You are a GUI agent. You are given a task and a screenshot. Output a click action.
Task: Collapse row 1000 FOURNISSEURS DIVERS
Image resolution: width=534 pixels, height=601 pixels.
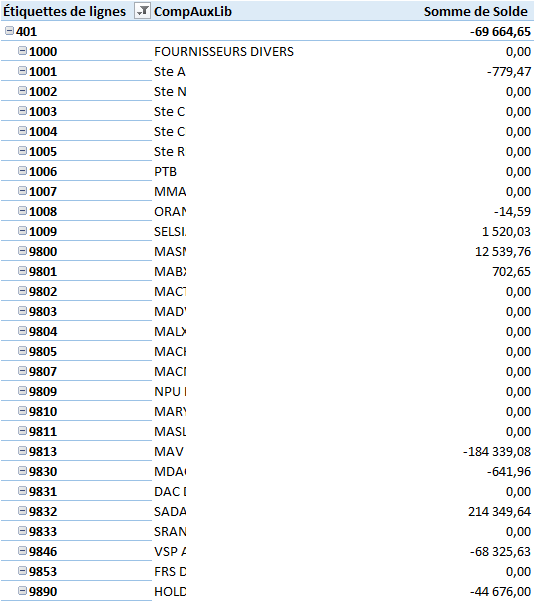coord(23,51)
